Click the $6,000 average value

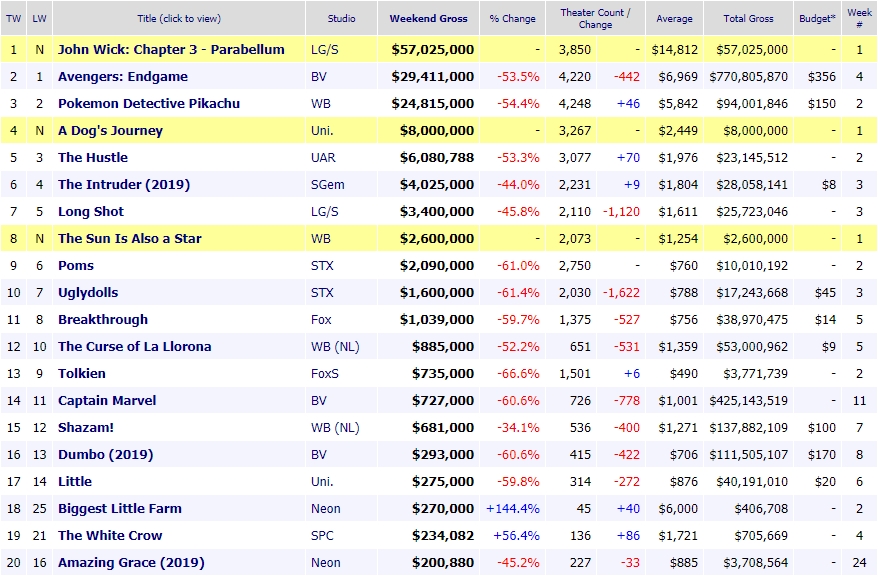[x=678, y=509]
